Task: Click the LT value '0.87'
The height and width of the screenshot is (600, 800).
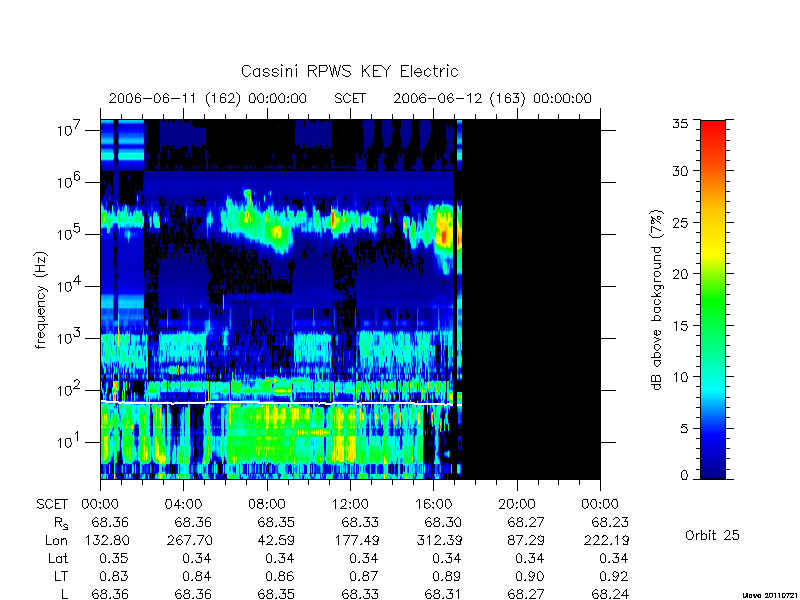Action: click(x=363, y=576)
